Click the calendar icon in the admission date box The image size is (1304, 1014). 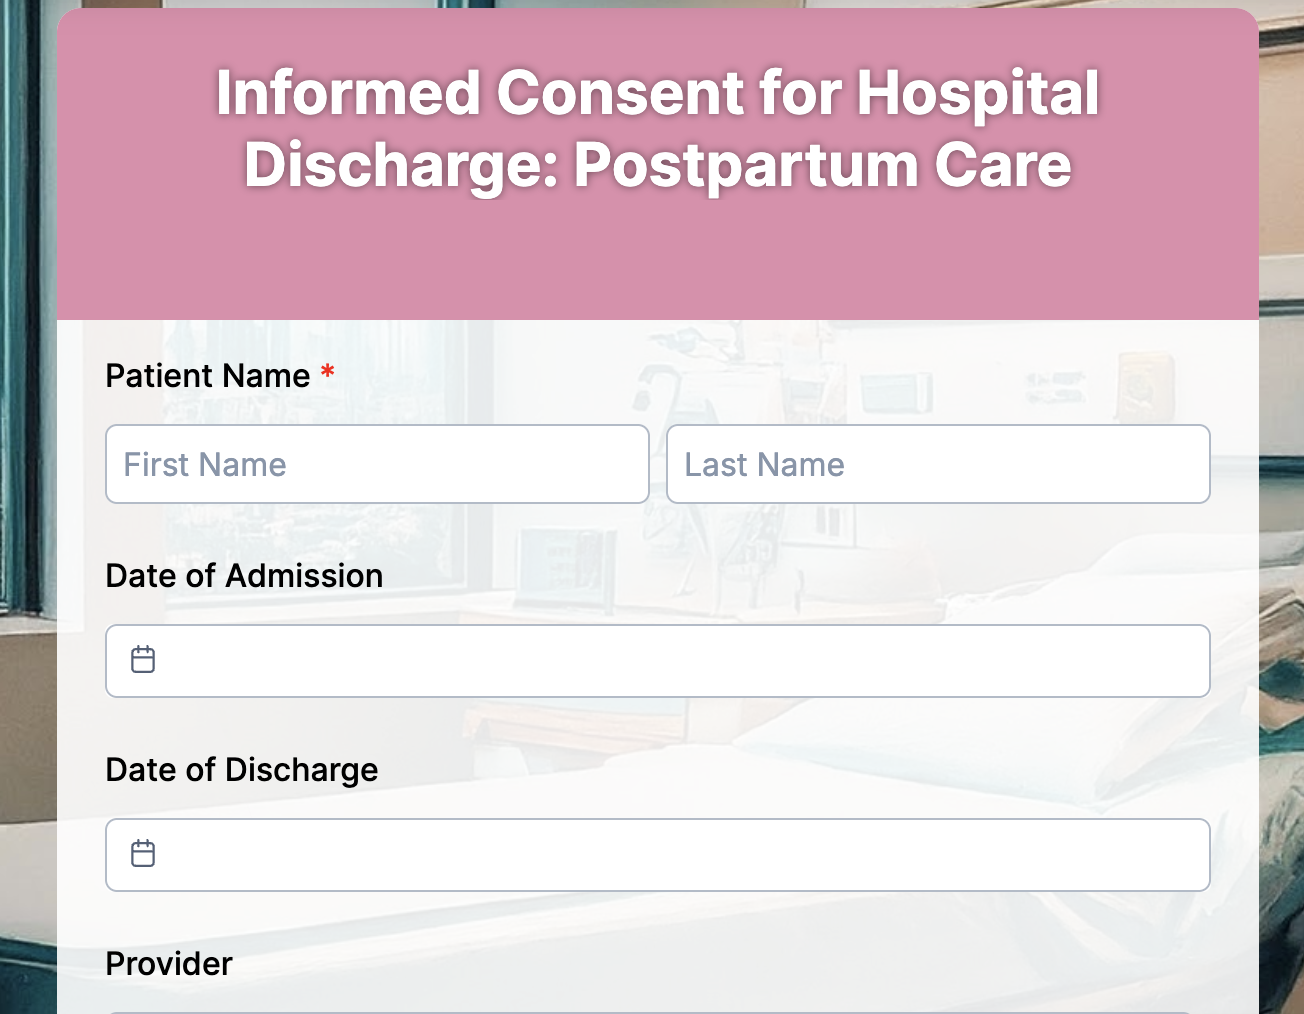click(144, 660)
